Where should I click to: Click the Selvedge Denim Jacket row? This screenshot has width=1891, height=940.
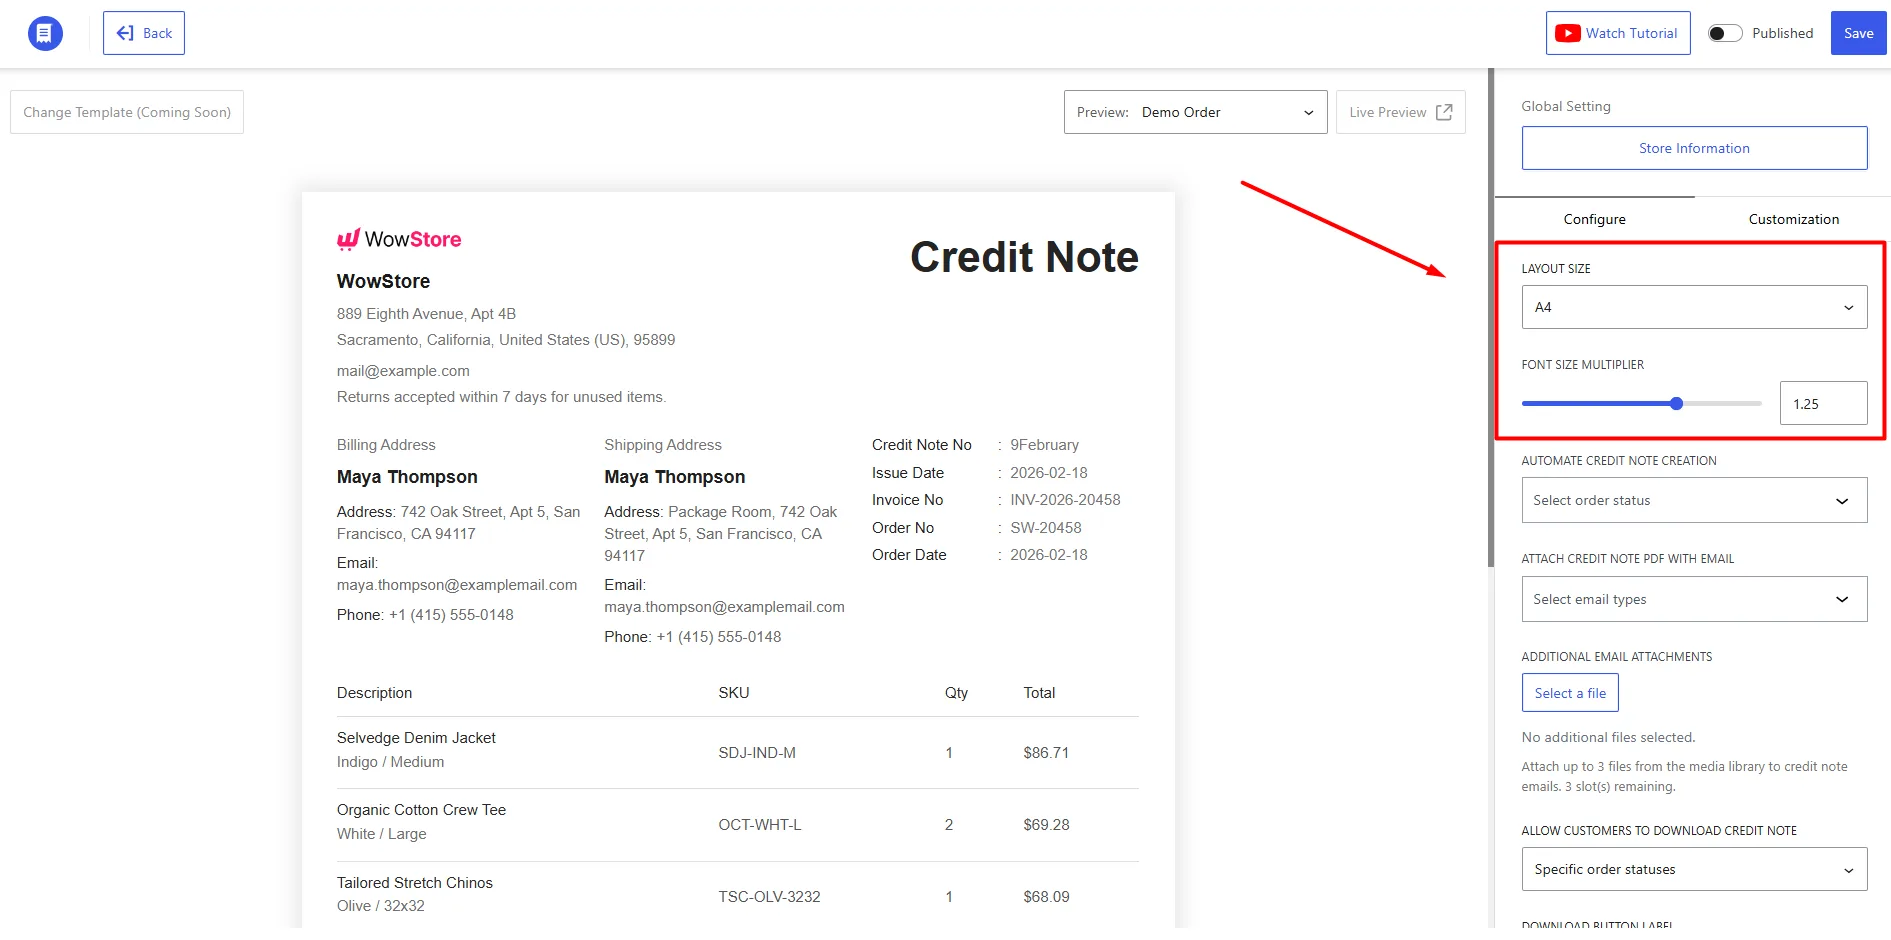[x=738, y=752]
